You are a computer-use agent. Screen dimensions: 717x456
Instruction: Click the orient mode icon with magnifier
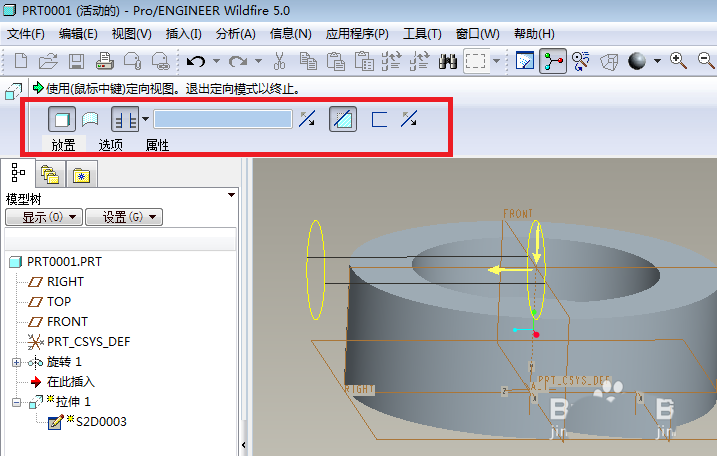(581, 61)
